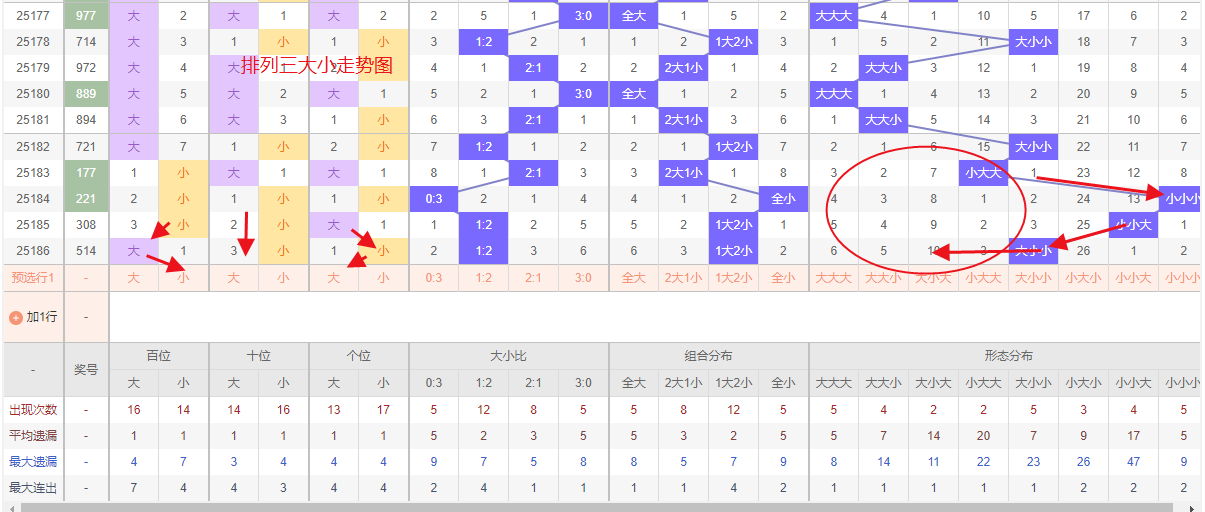Click the 2大1小 header under 组合分布

[x=684, y=383]
